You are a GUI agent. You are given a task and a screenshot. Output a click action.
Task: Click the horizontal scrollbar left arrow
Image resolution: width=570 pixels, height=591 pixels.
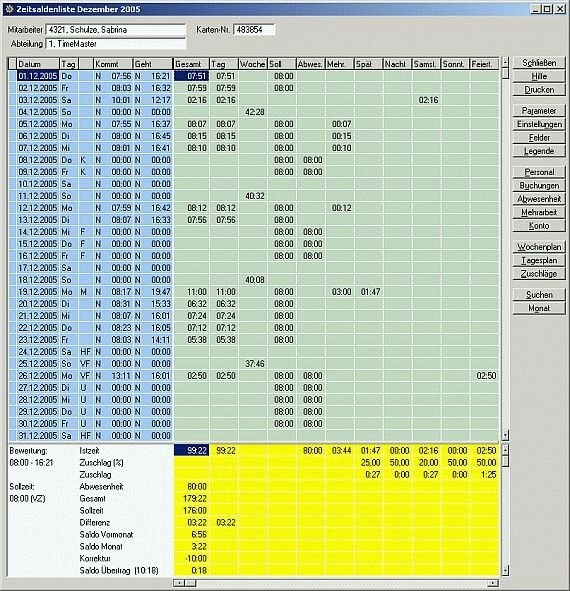(x=179, y=583)
